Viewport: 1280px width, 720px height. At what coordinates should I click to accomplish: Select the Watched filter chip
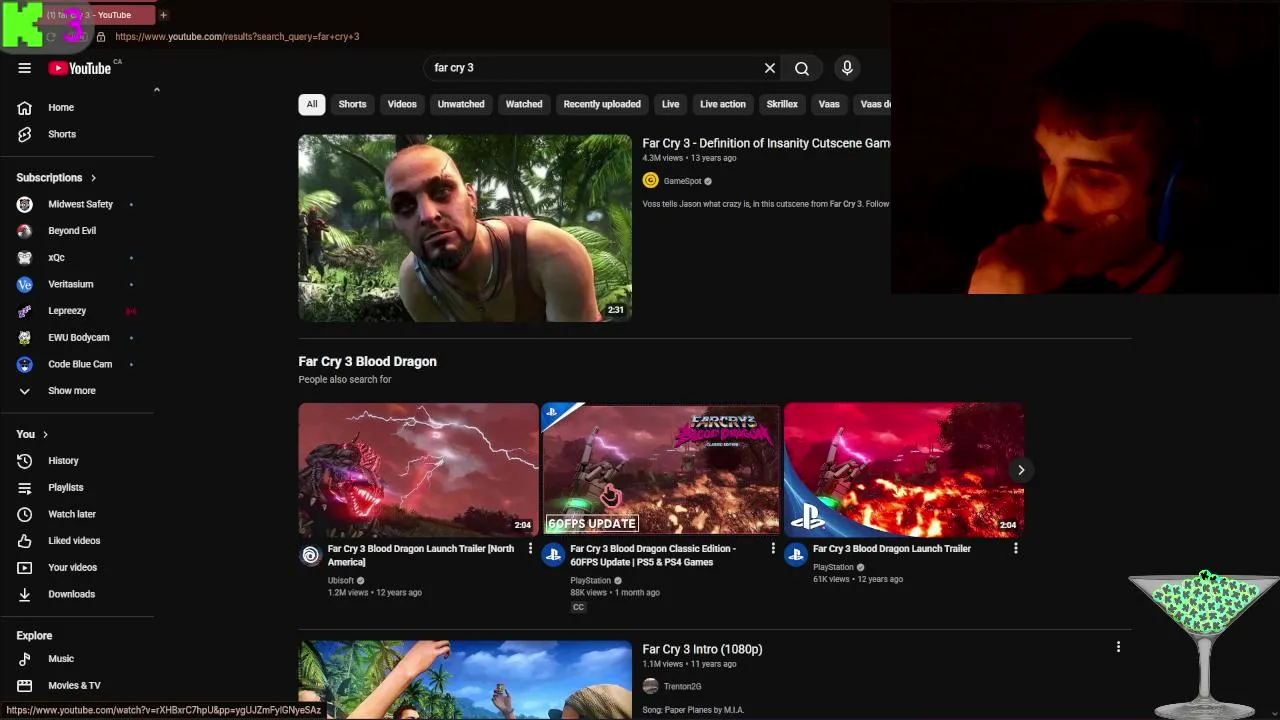click(x=524, y=104)
